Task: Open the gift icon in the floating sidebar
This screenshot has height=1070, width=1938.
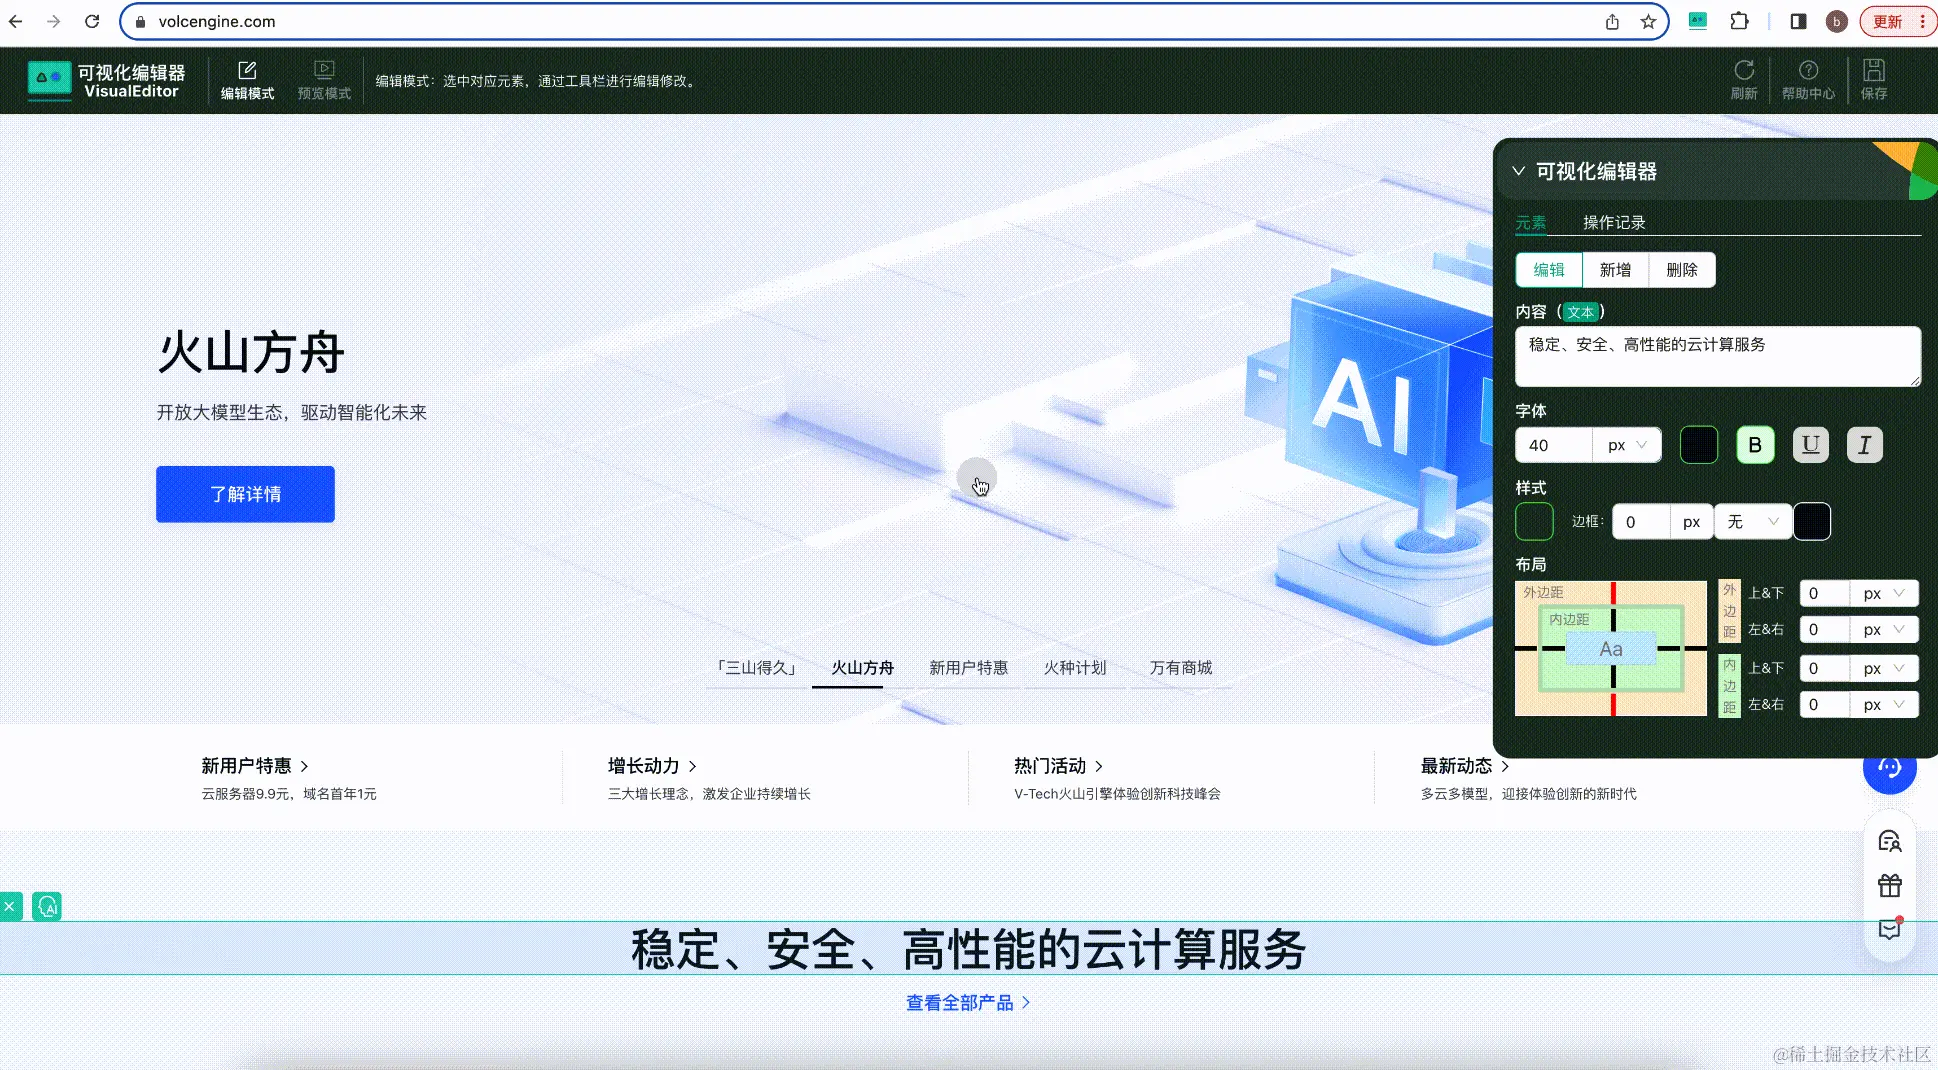Action: [1890, 885]
